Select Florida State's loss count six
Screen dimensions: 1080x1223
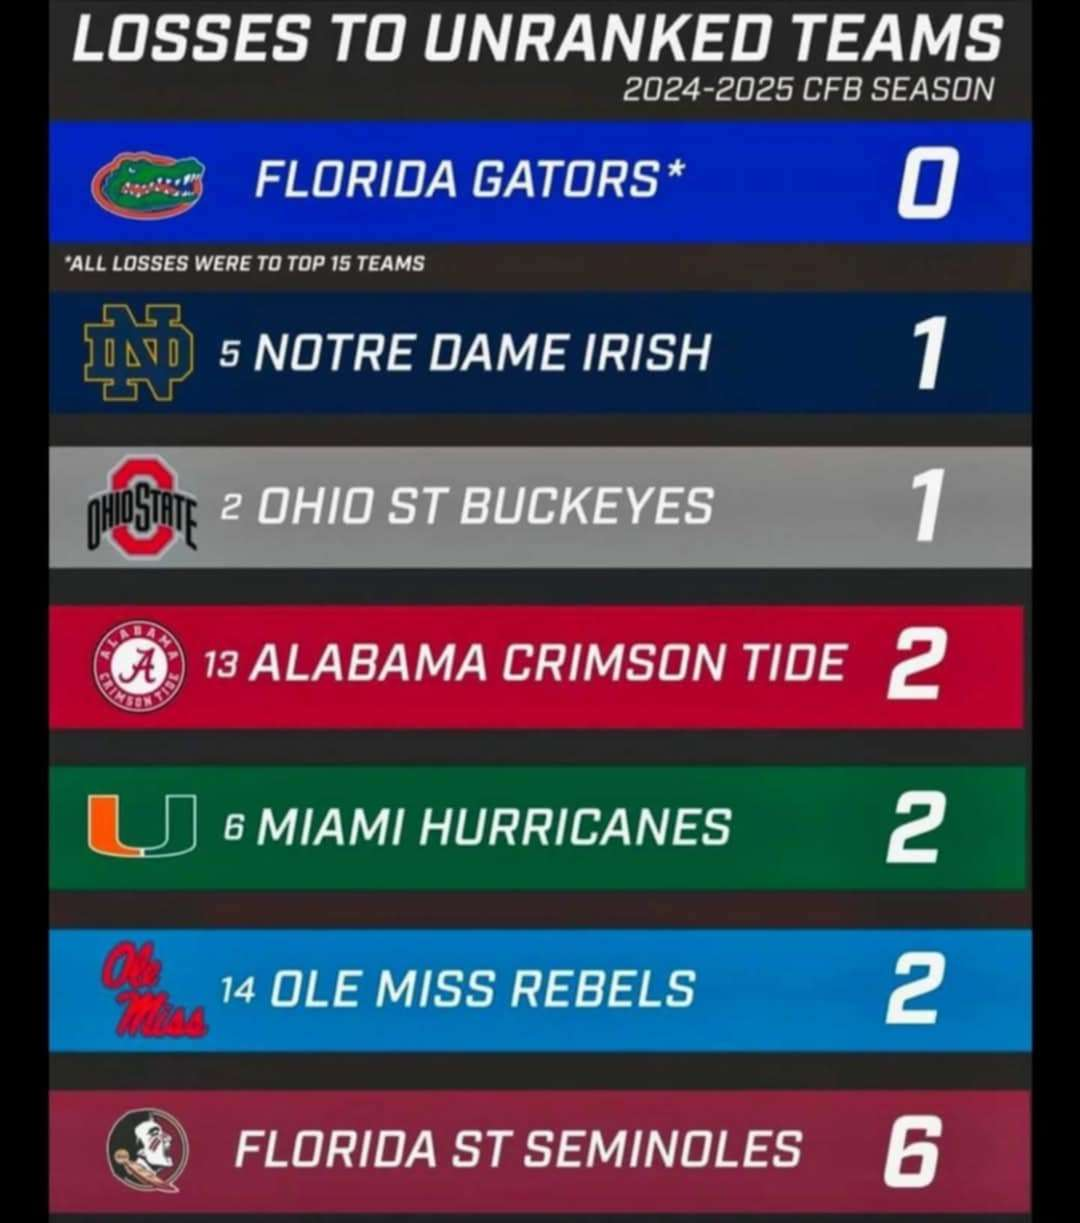pyautogui.click(x=912, y=1151)
